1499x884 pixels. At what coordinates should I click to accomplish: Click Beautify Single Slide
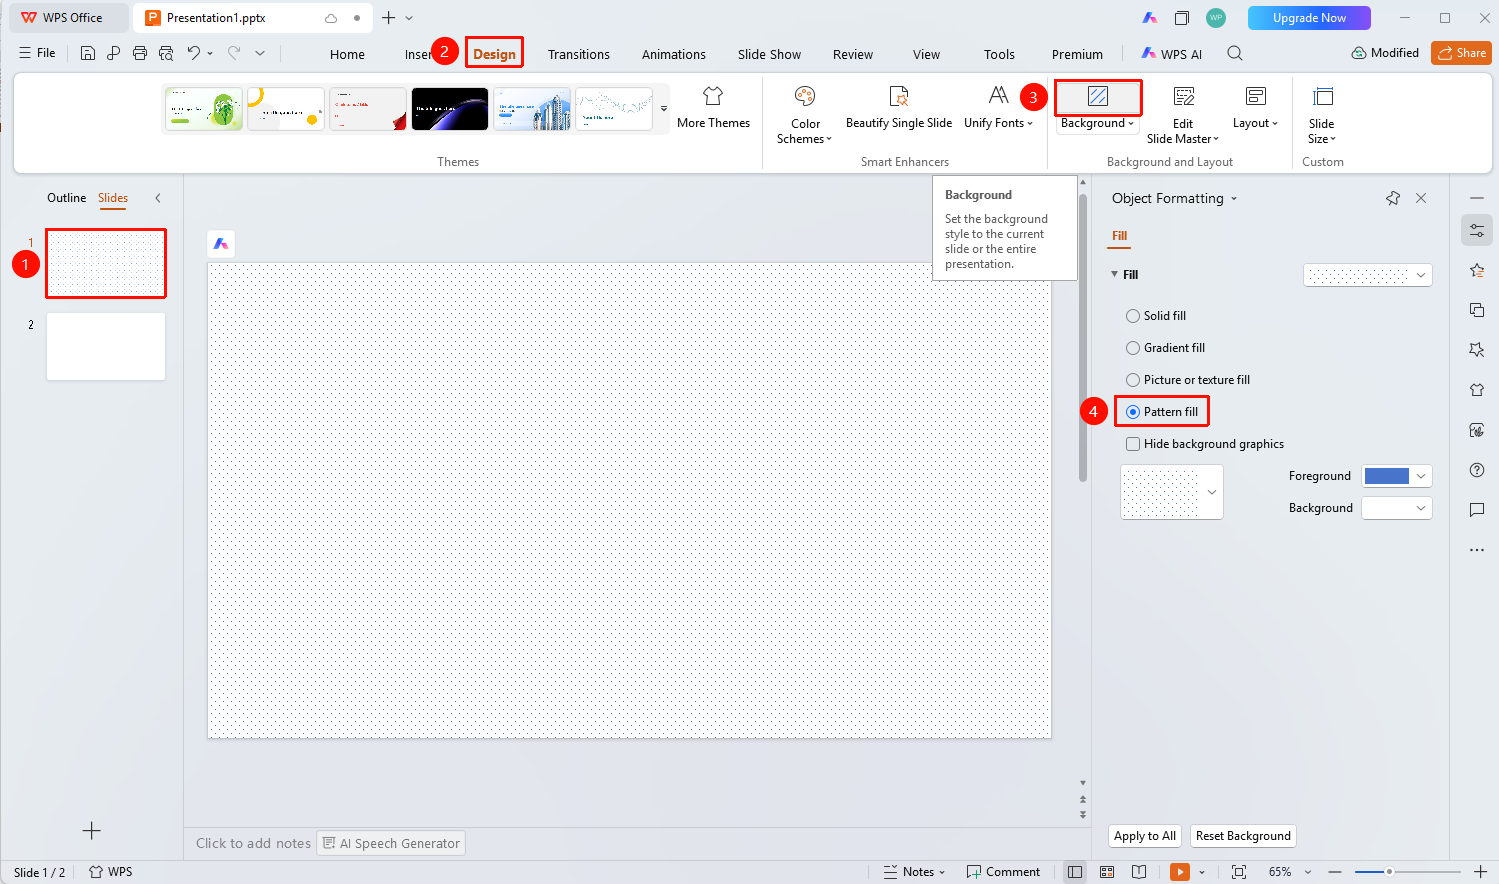pyautogui.click(x=899, y=108)
